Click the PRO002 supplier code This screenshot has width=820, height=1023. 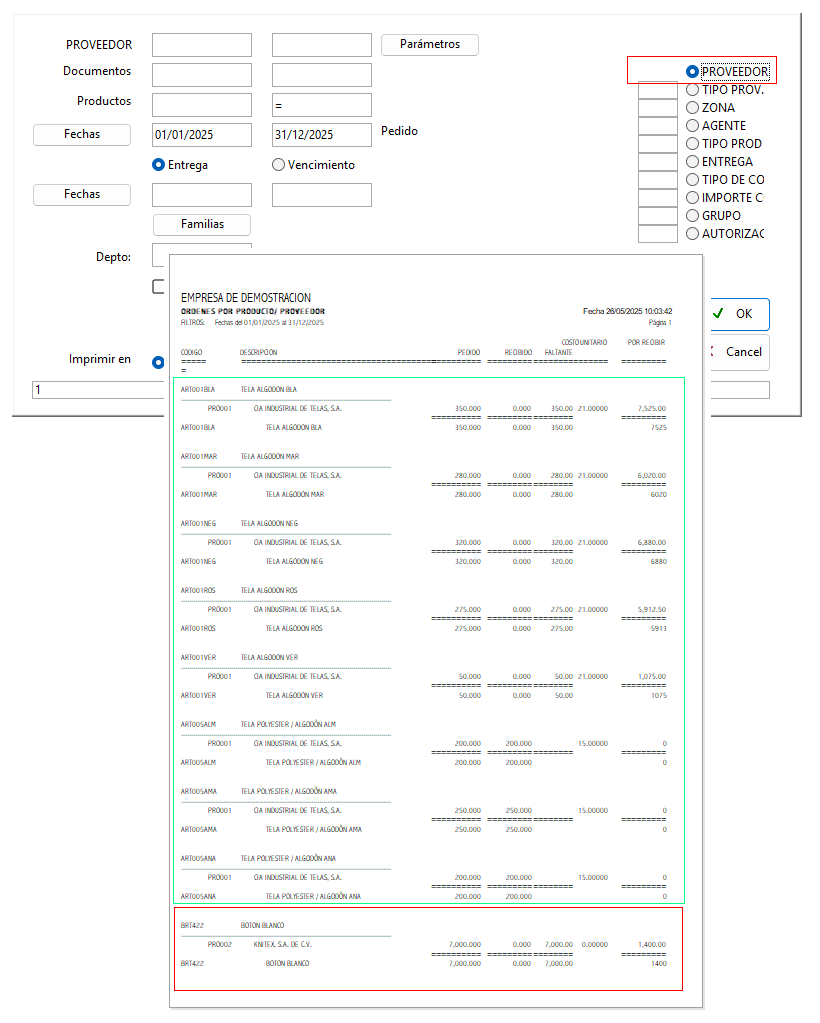(220, 944)
